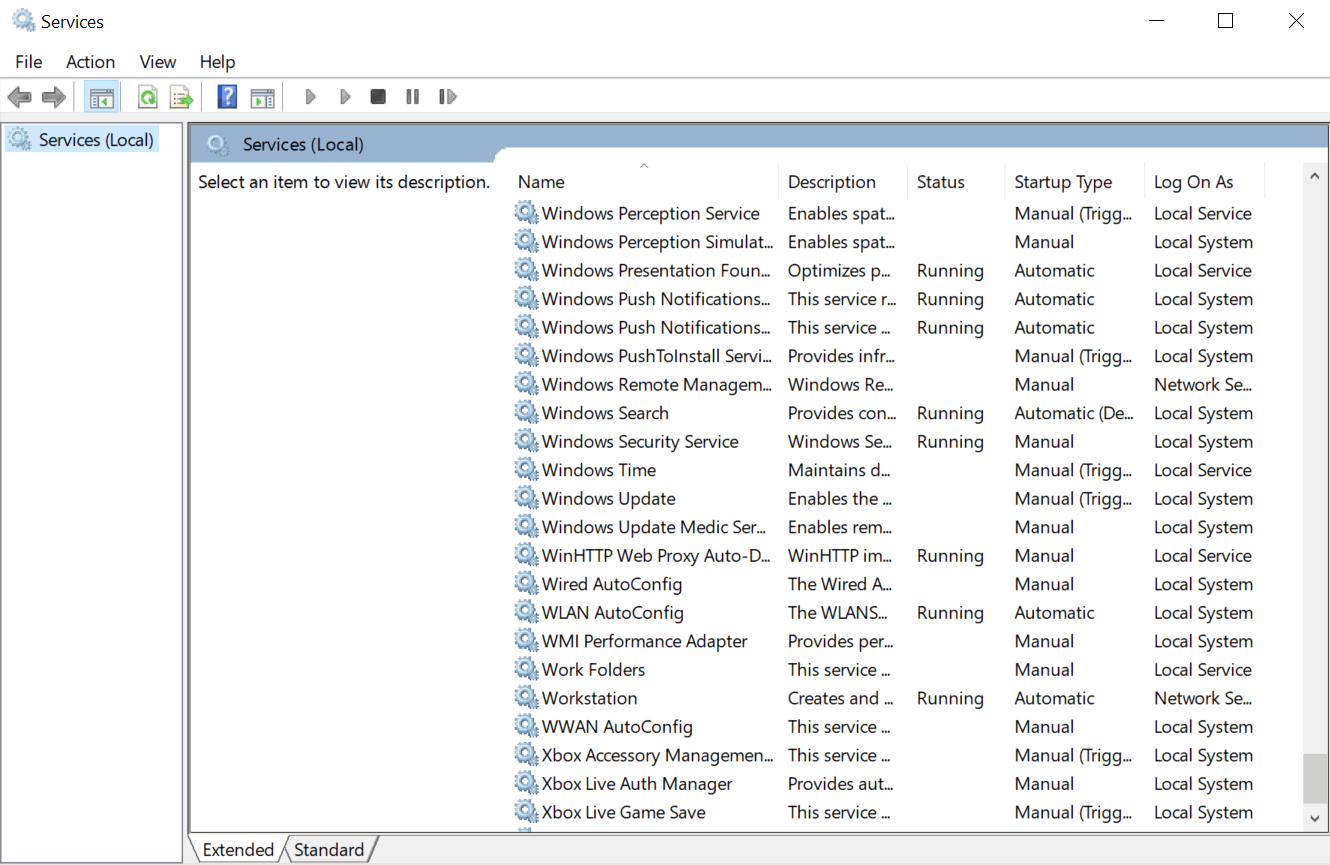Sort services by the Status column header
This screenshot has height=865, width=1330.
[940, 181]
